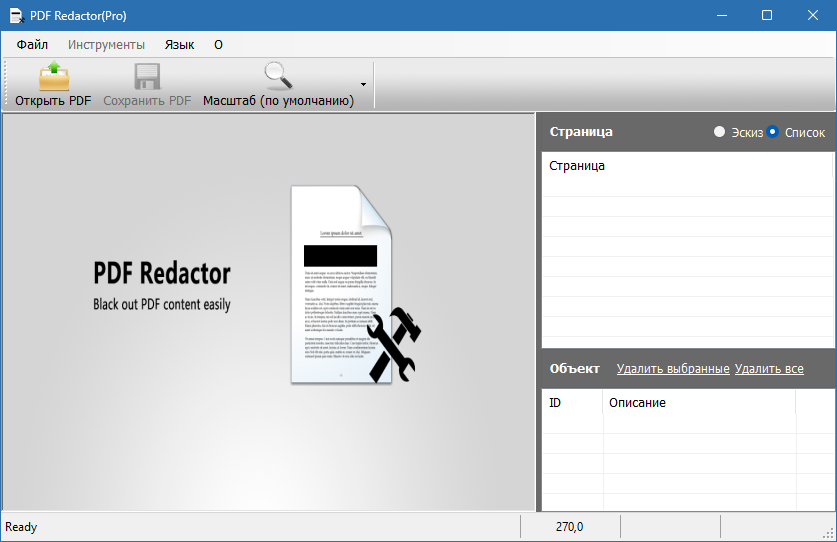Open the Инструменты menu
The image size is (837, 542).
106,44
